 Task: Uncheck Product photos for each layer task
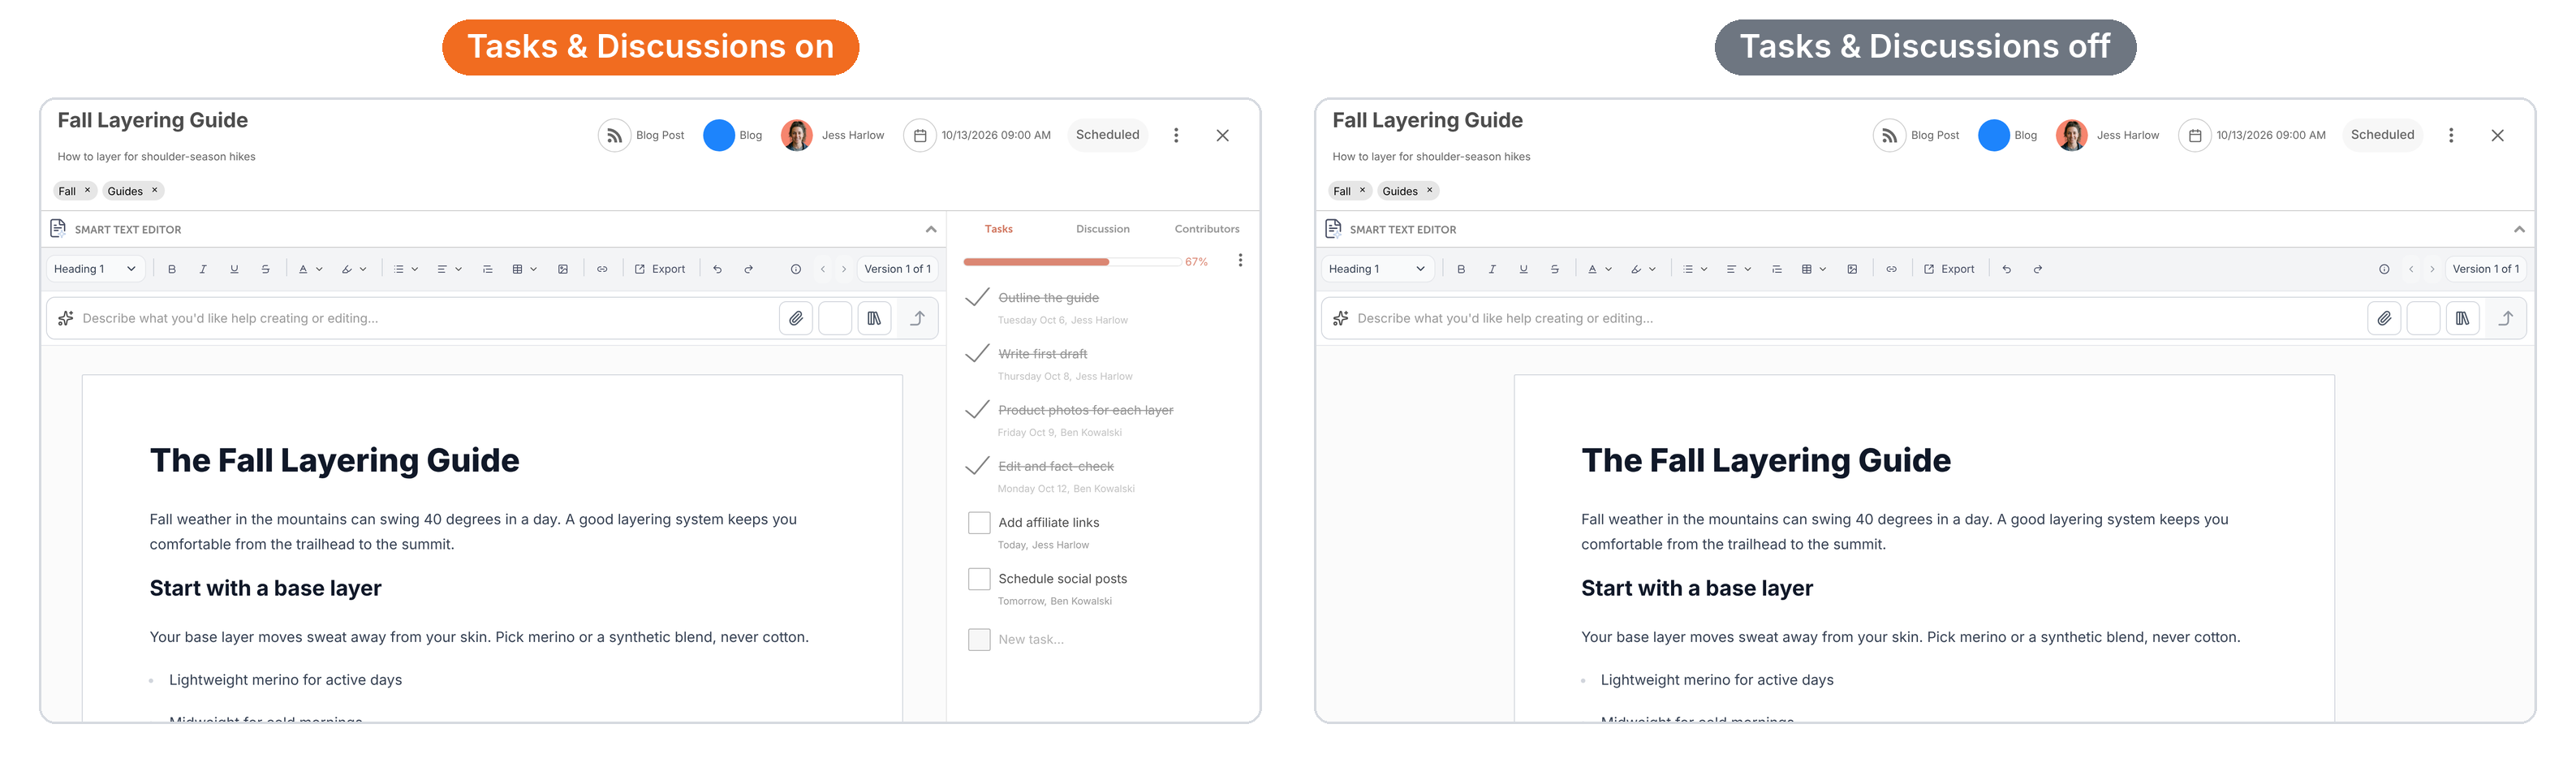point(978,409)
